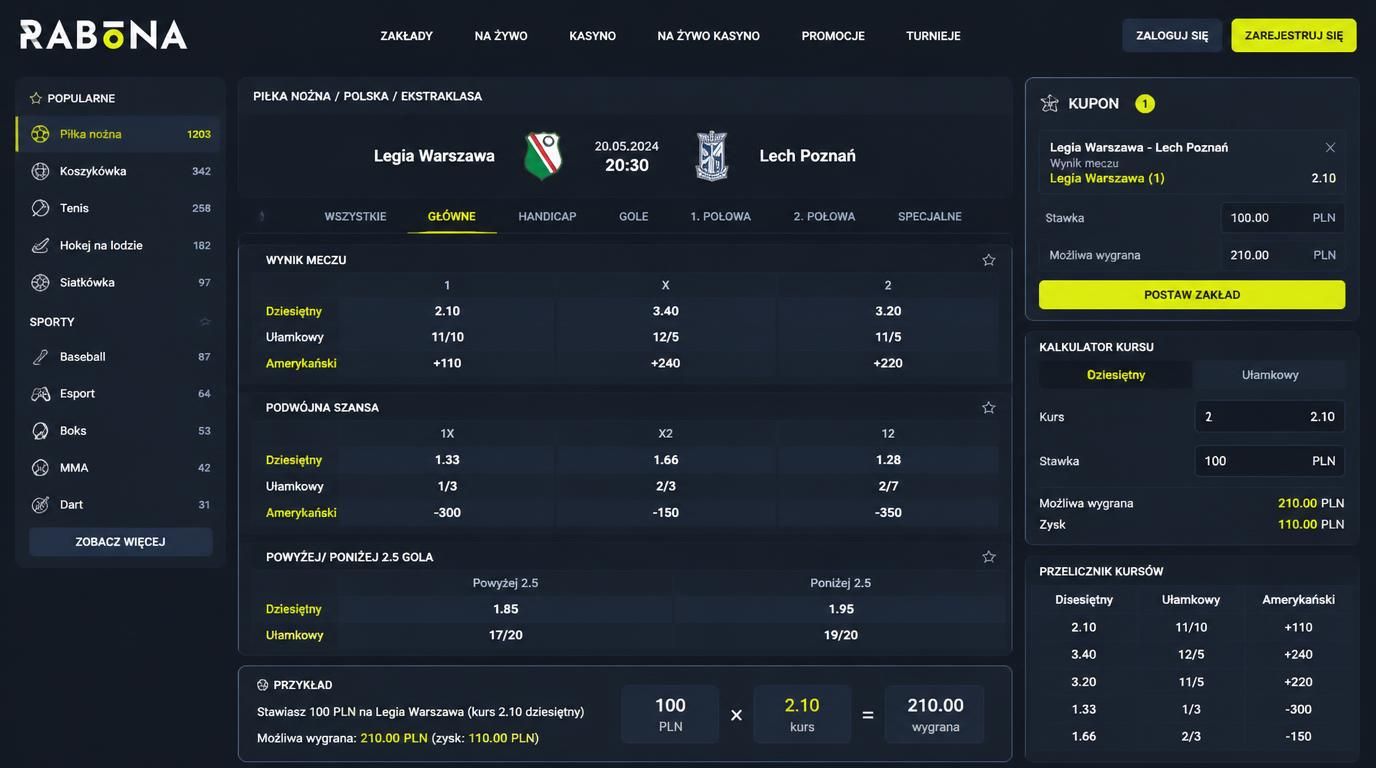Click the Zaloguj się button
Image resolution: width=1376 pixels, height=768 pixels.
tap(1172, 35)
